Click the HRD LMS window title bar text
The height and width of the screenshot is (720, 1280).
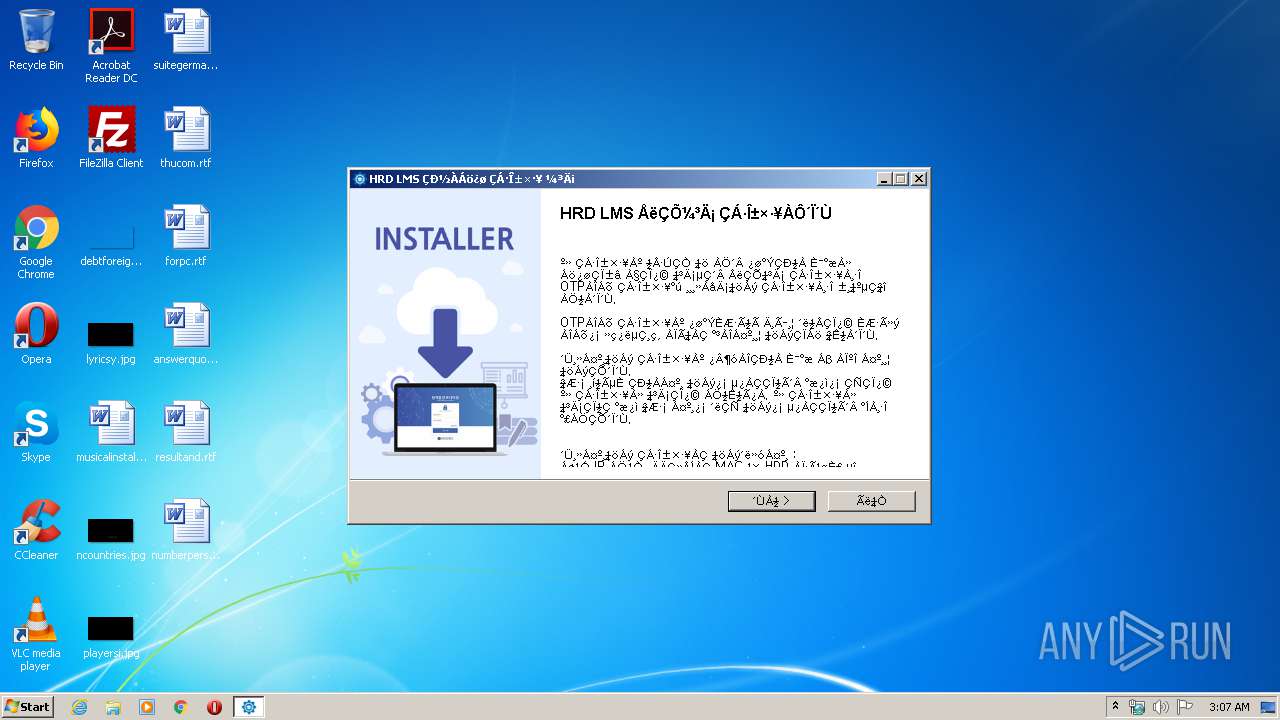pos(472,179)
